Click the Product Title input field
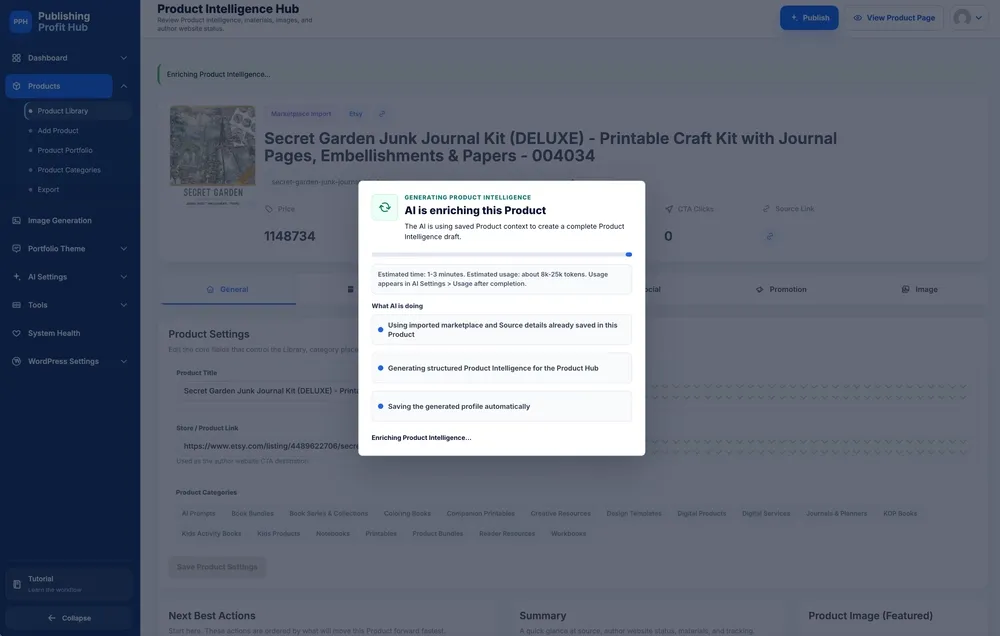 click(x=571, y=391)
